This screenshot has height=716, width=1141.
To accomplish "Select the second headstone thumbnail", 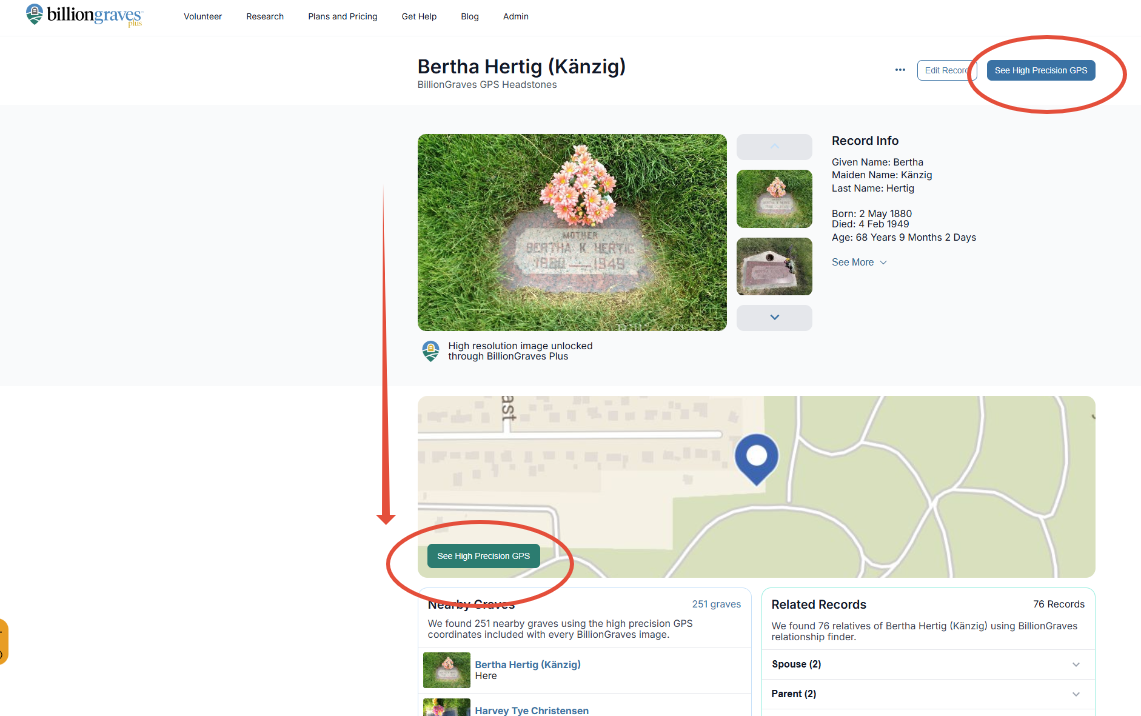I will tap(774, 266).
